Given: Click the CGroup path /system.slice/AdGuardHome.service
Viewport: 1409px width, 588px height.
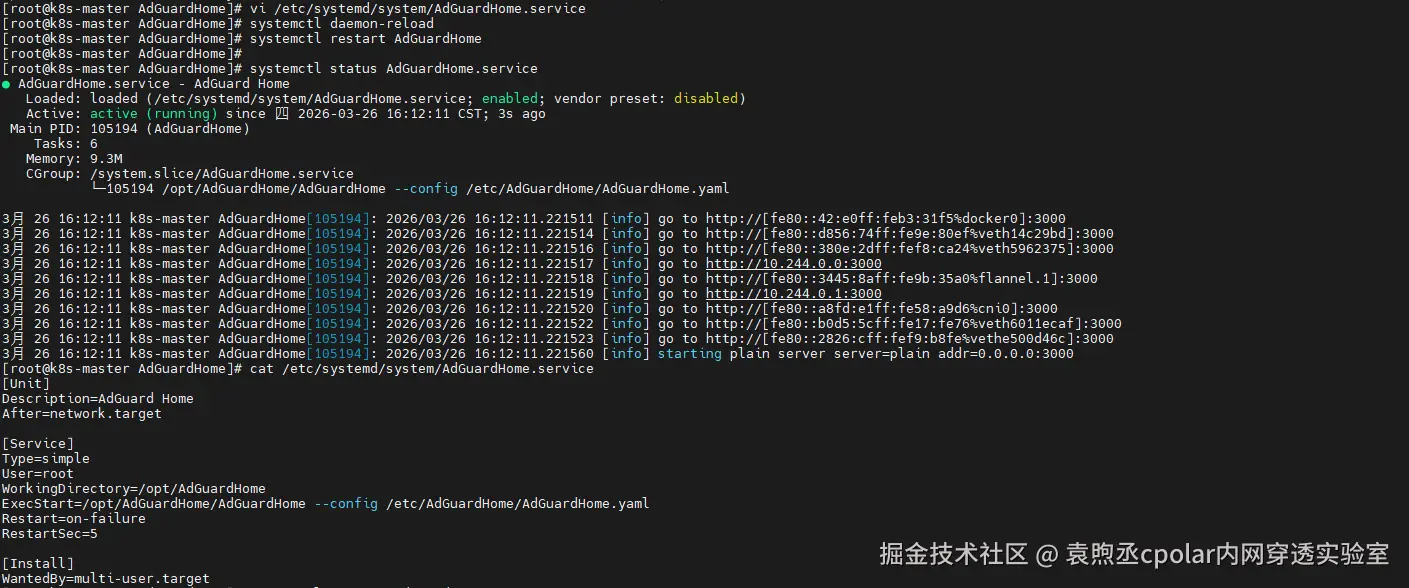Looking at the screenshot, I should point(222,174).
